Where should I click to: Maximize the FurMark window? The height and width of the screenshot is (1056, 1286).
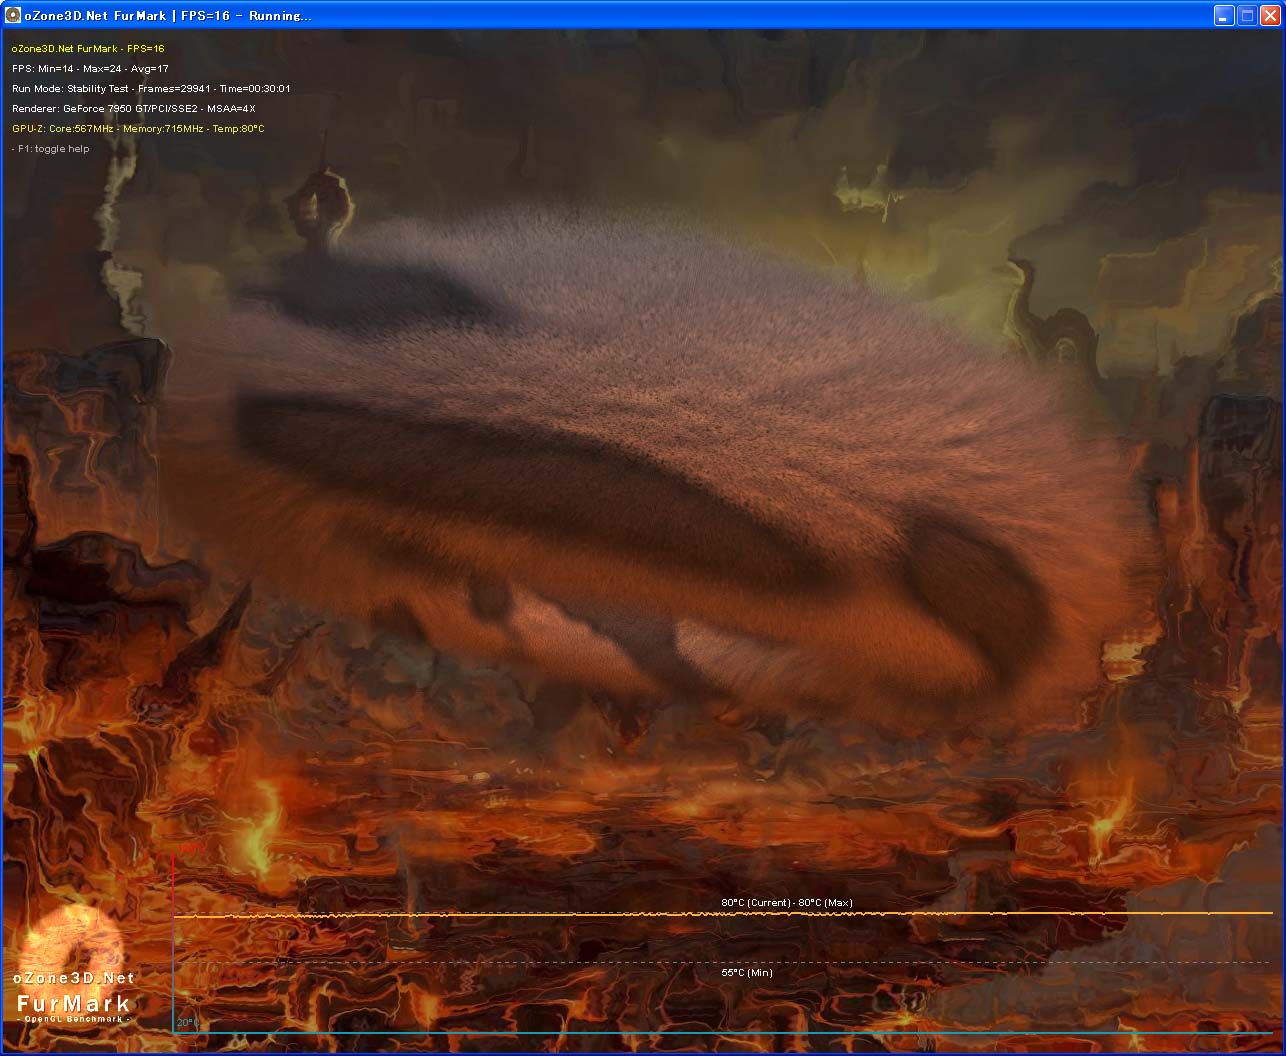1247,15
